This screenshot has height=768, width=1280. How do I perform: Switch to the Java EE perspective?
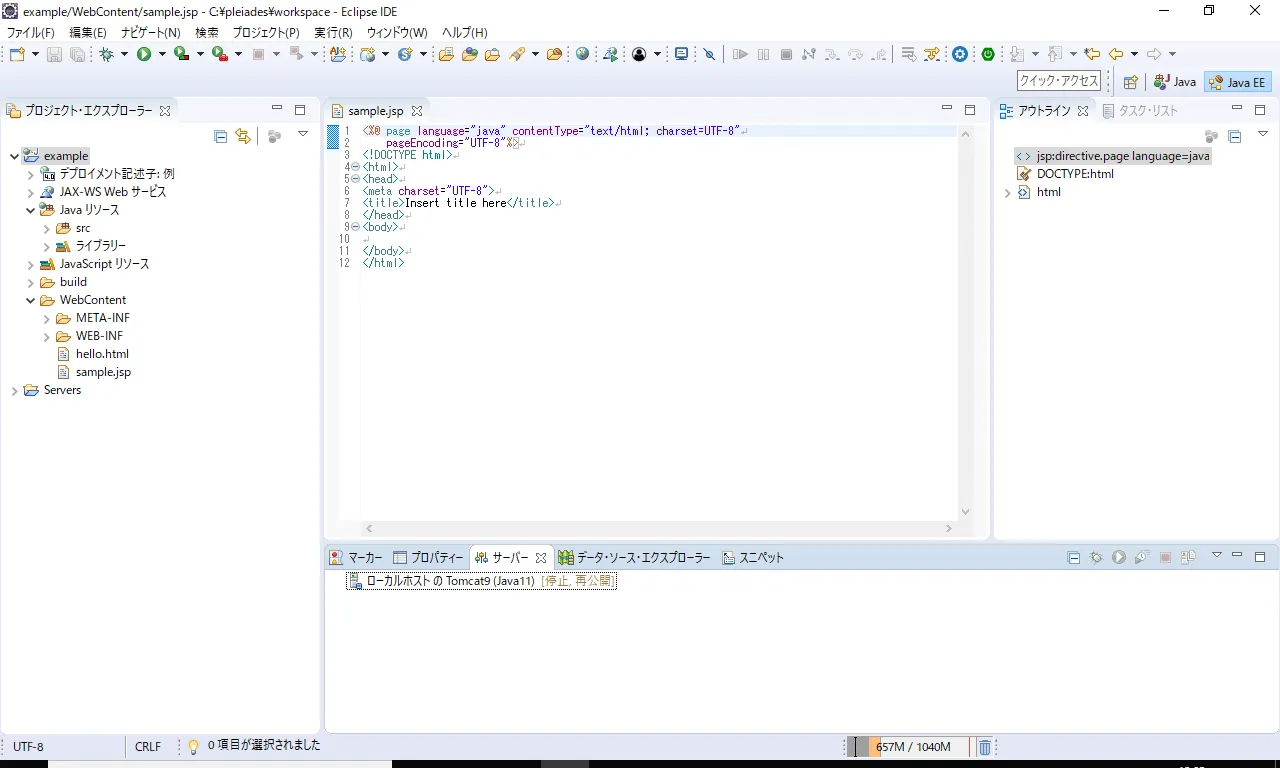click(1238, 82)
